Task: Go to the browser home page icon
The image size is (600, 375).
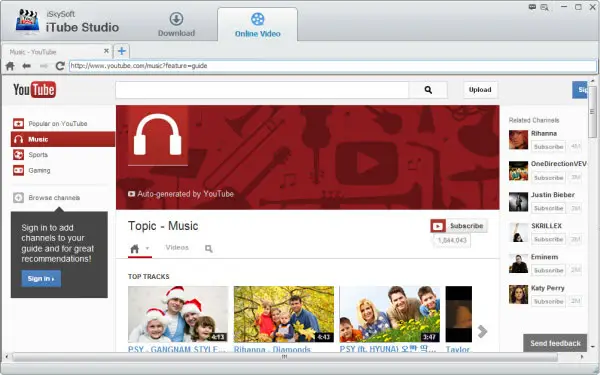Action: [10, 66]
